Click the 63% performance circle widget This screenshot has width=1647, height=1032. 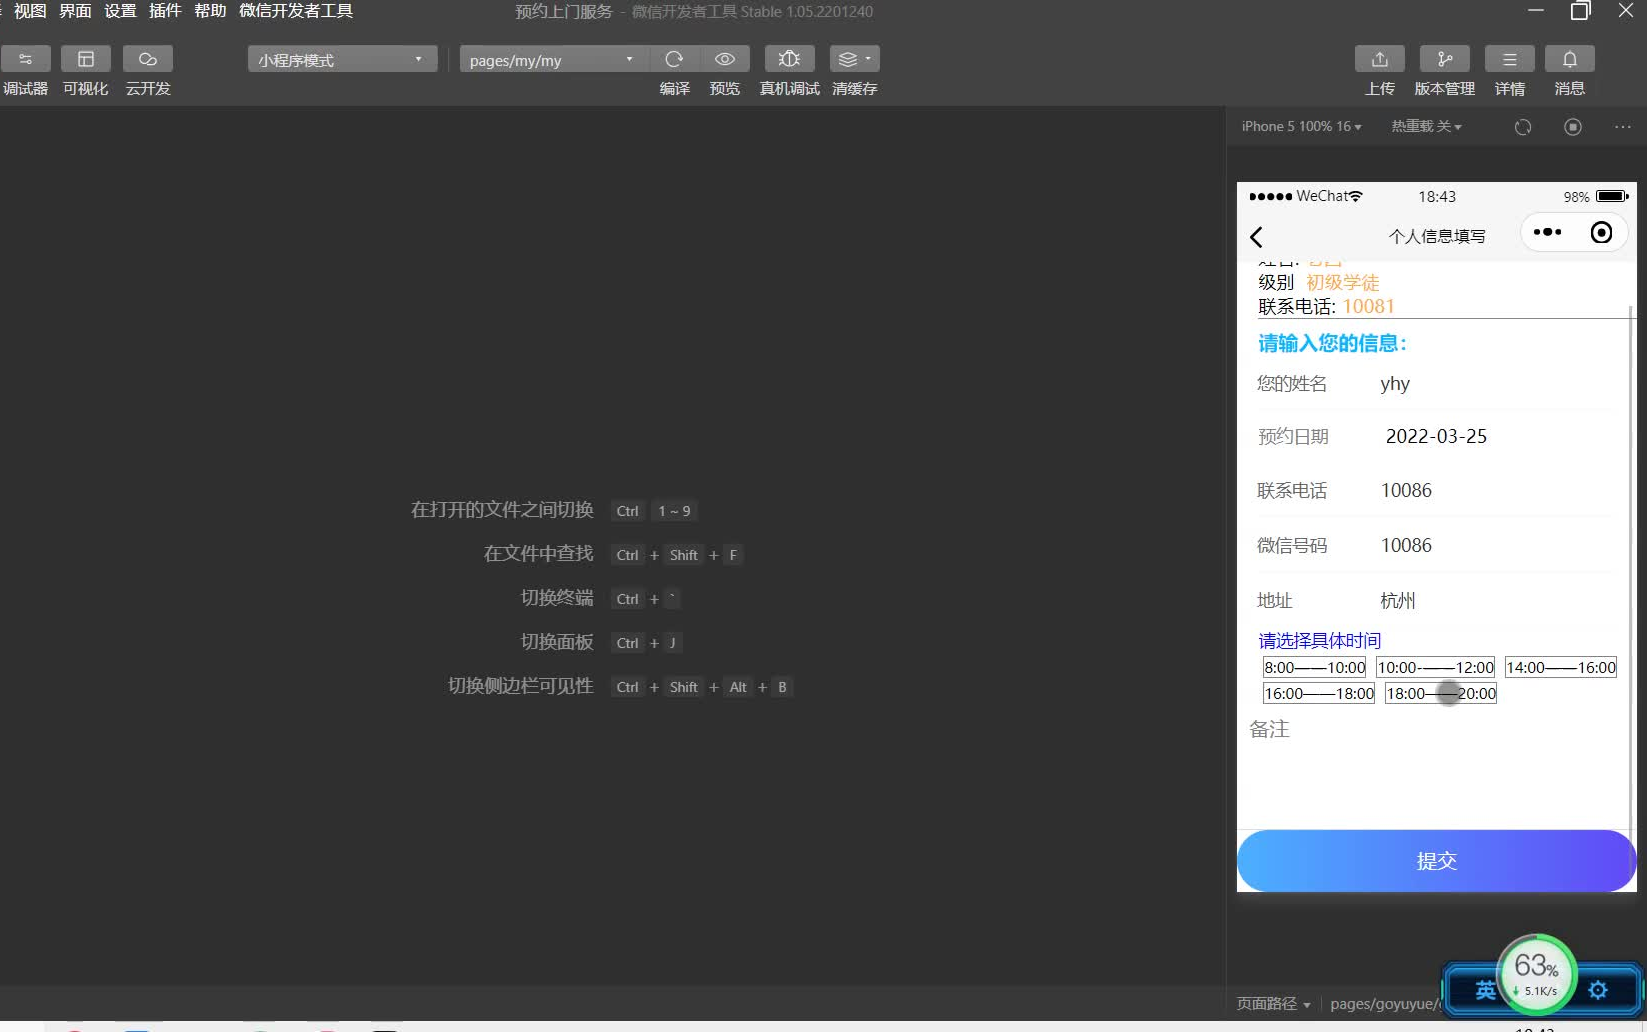[x=1537, y=973]
